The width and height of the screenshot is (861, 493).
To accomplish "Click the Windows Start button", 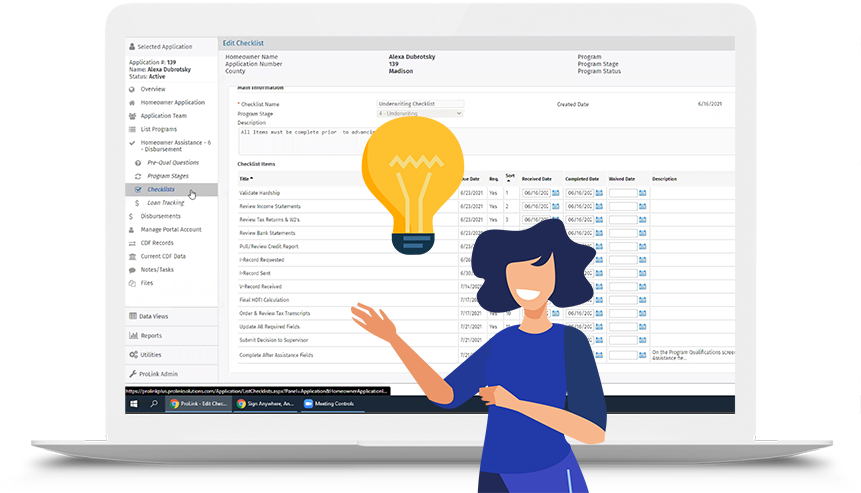I will pyautogui.click(x=134, y=404).
